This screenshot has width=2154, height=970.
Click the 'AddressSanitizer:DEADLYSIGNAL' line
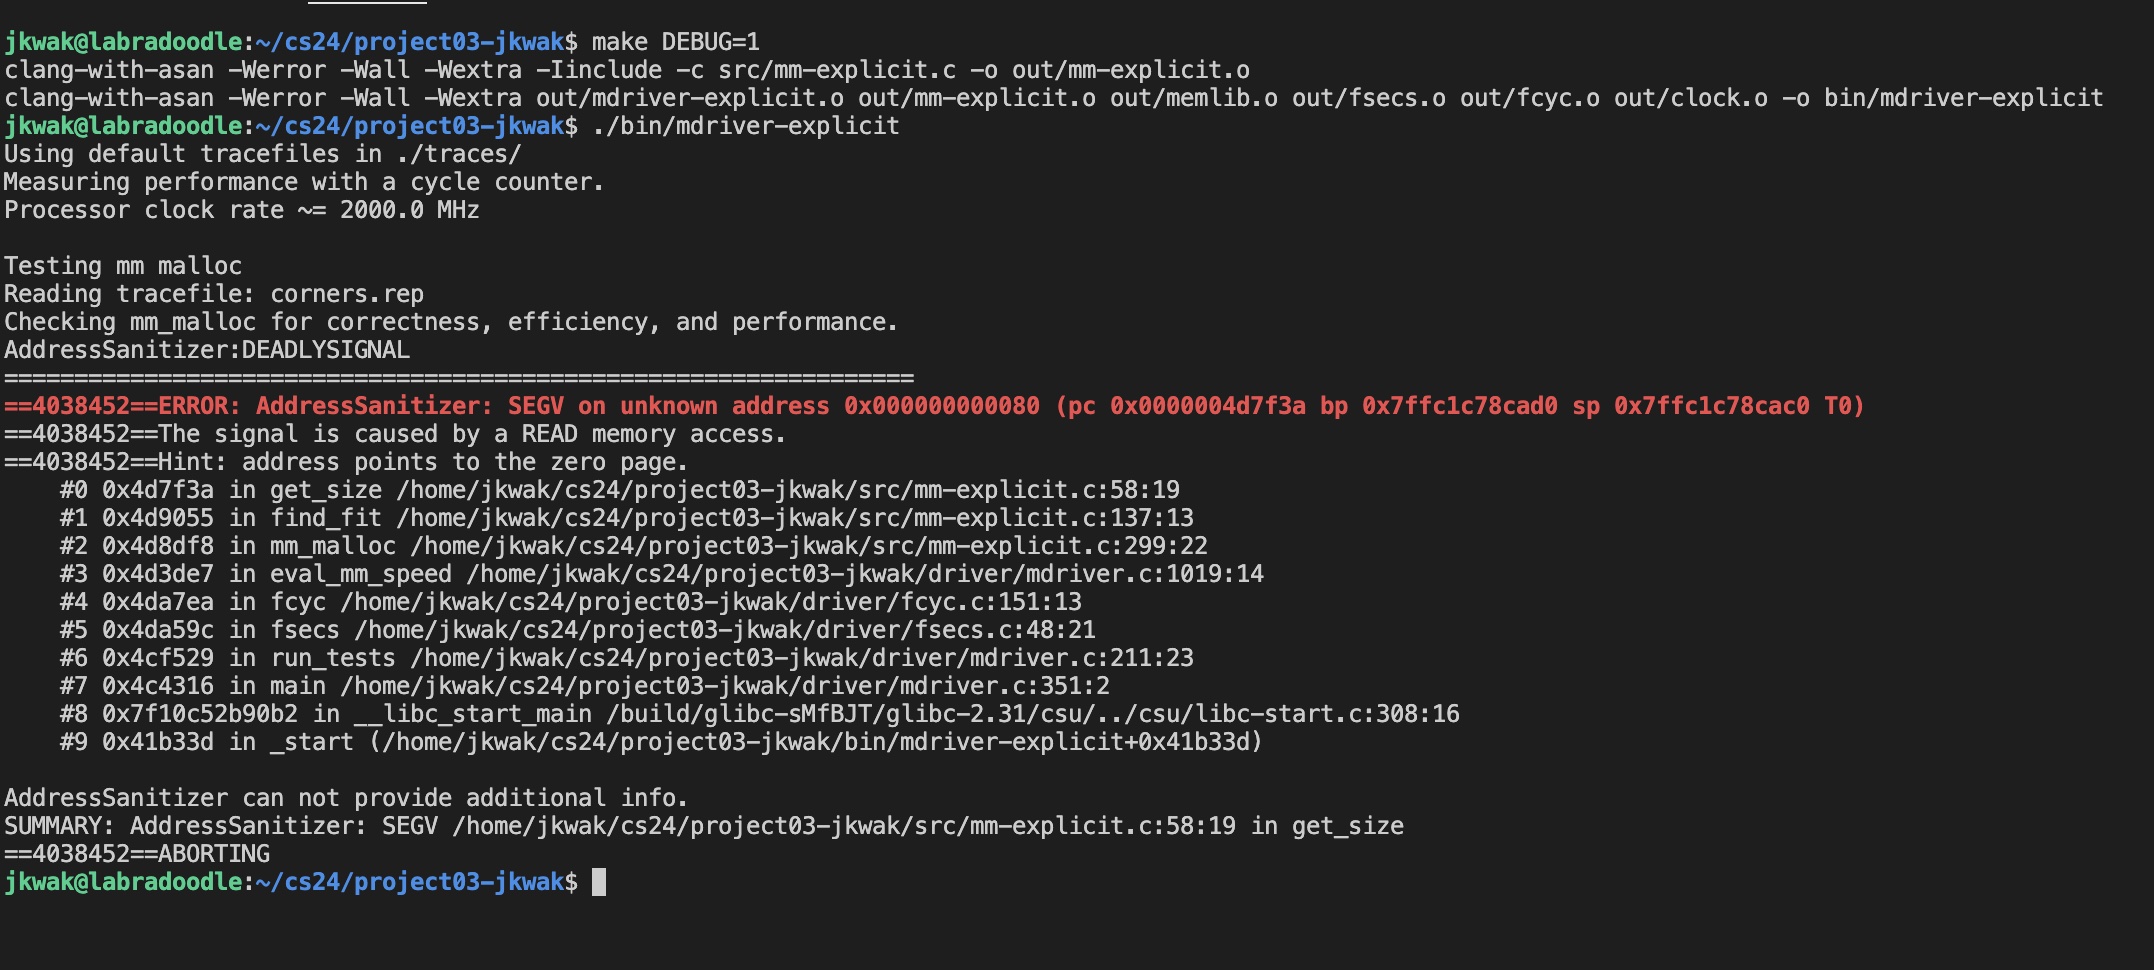click(x=207, y=350)
